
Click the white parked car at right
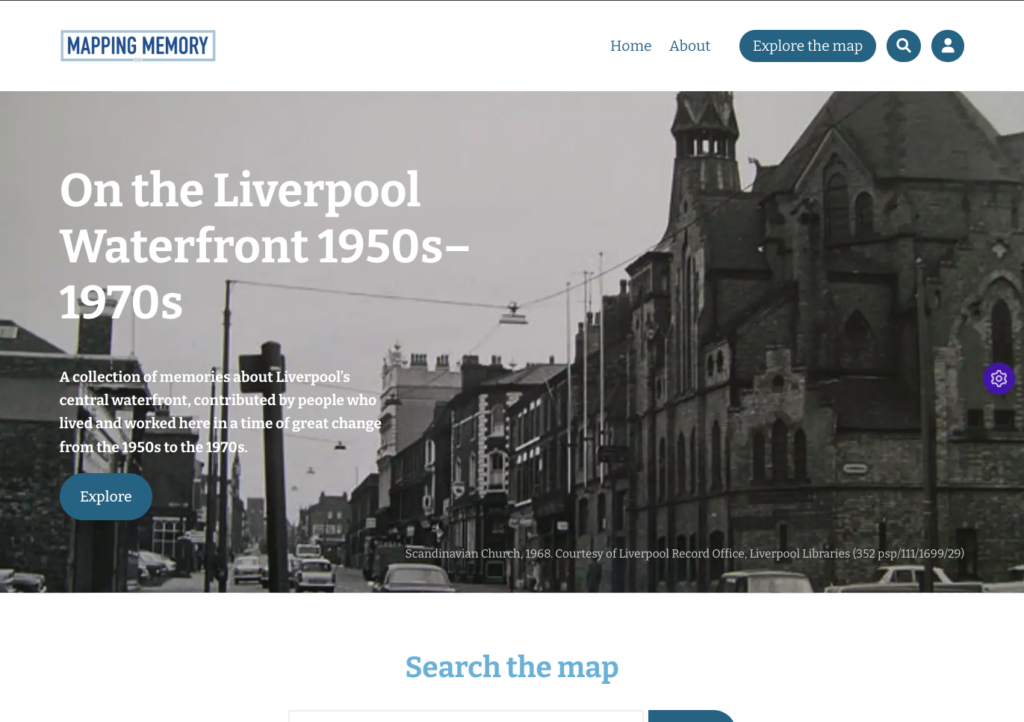click(x=905, y=579)
